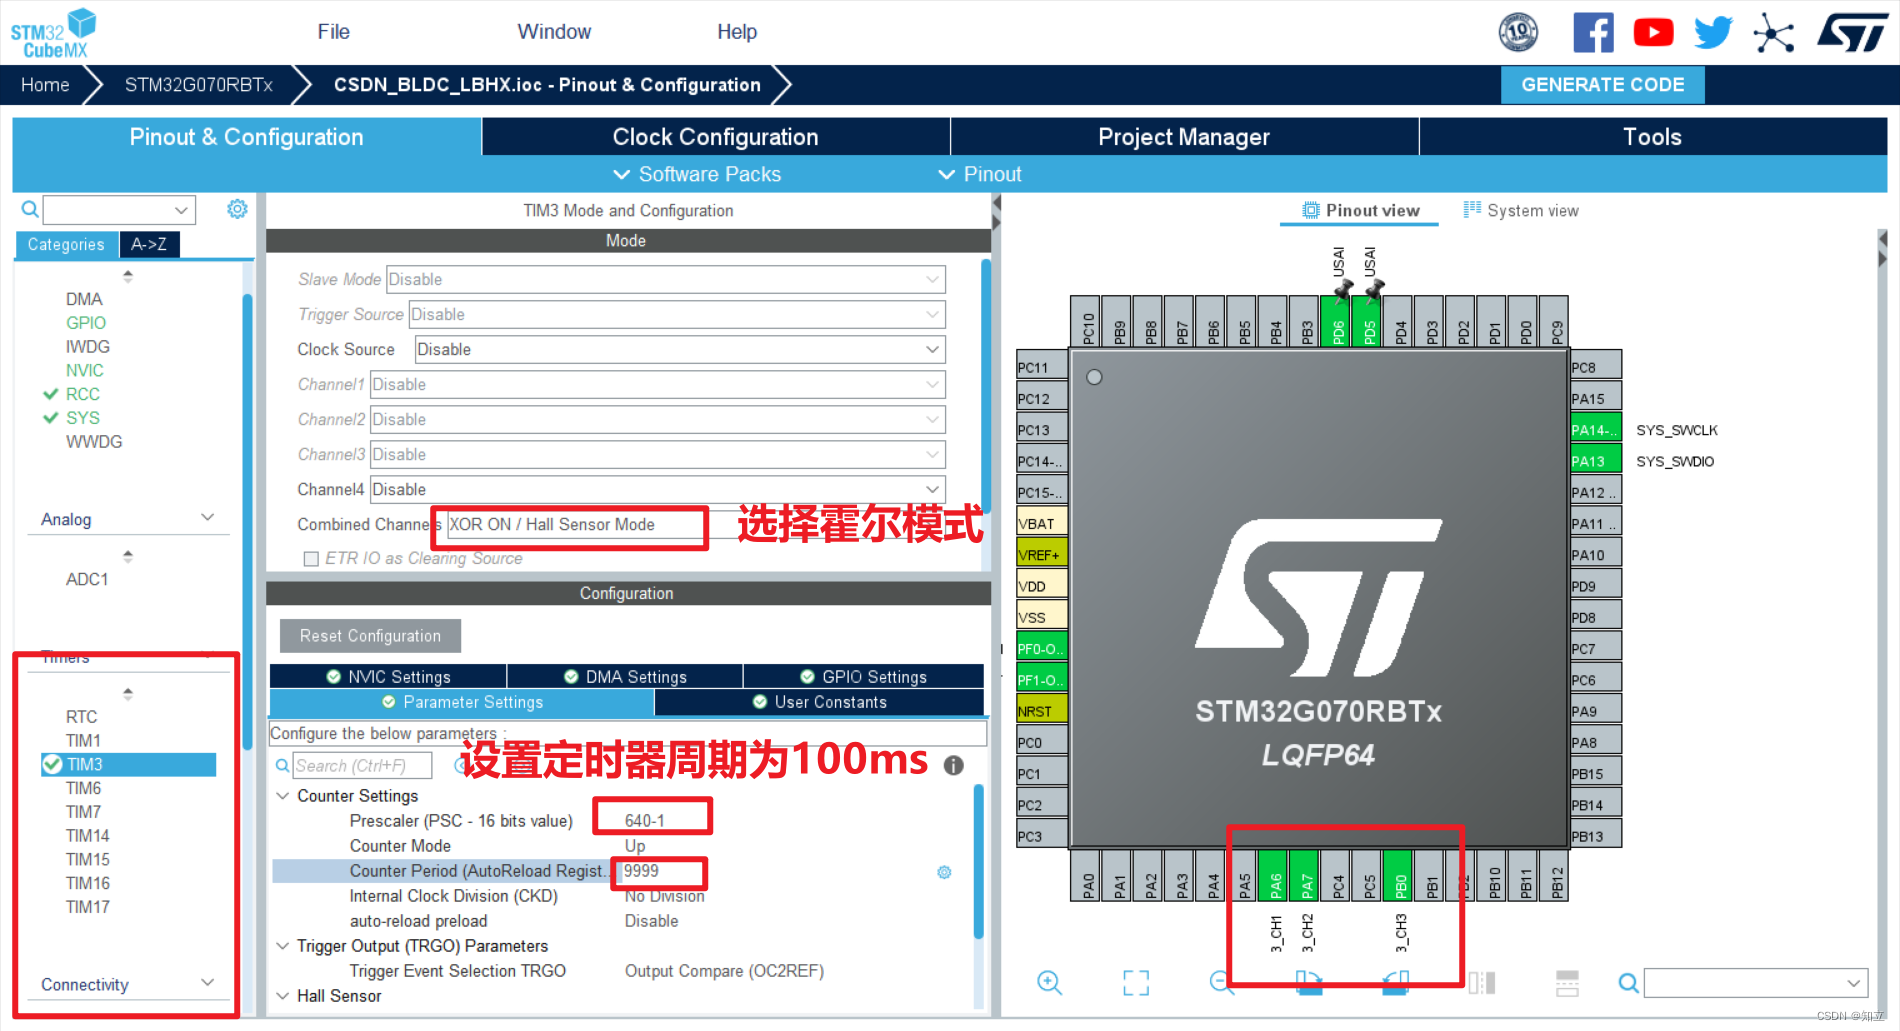
Task: Click the GENERATE CODE button
Action: pyautogui.click(x=1603, y=85)
